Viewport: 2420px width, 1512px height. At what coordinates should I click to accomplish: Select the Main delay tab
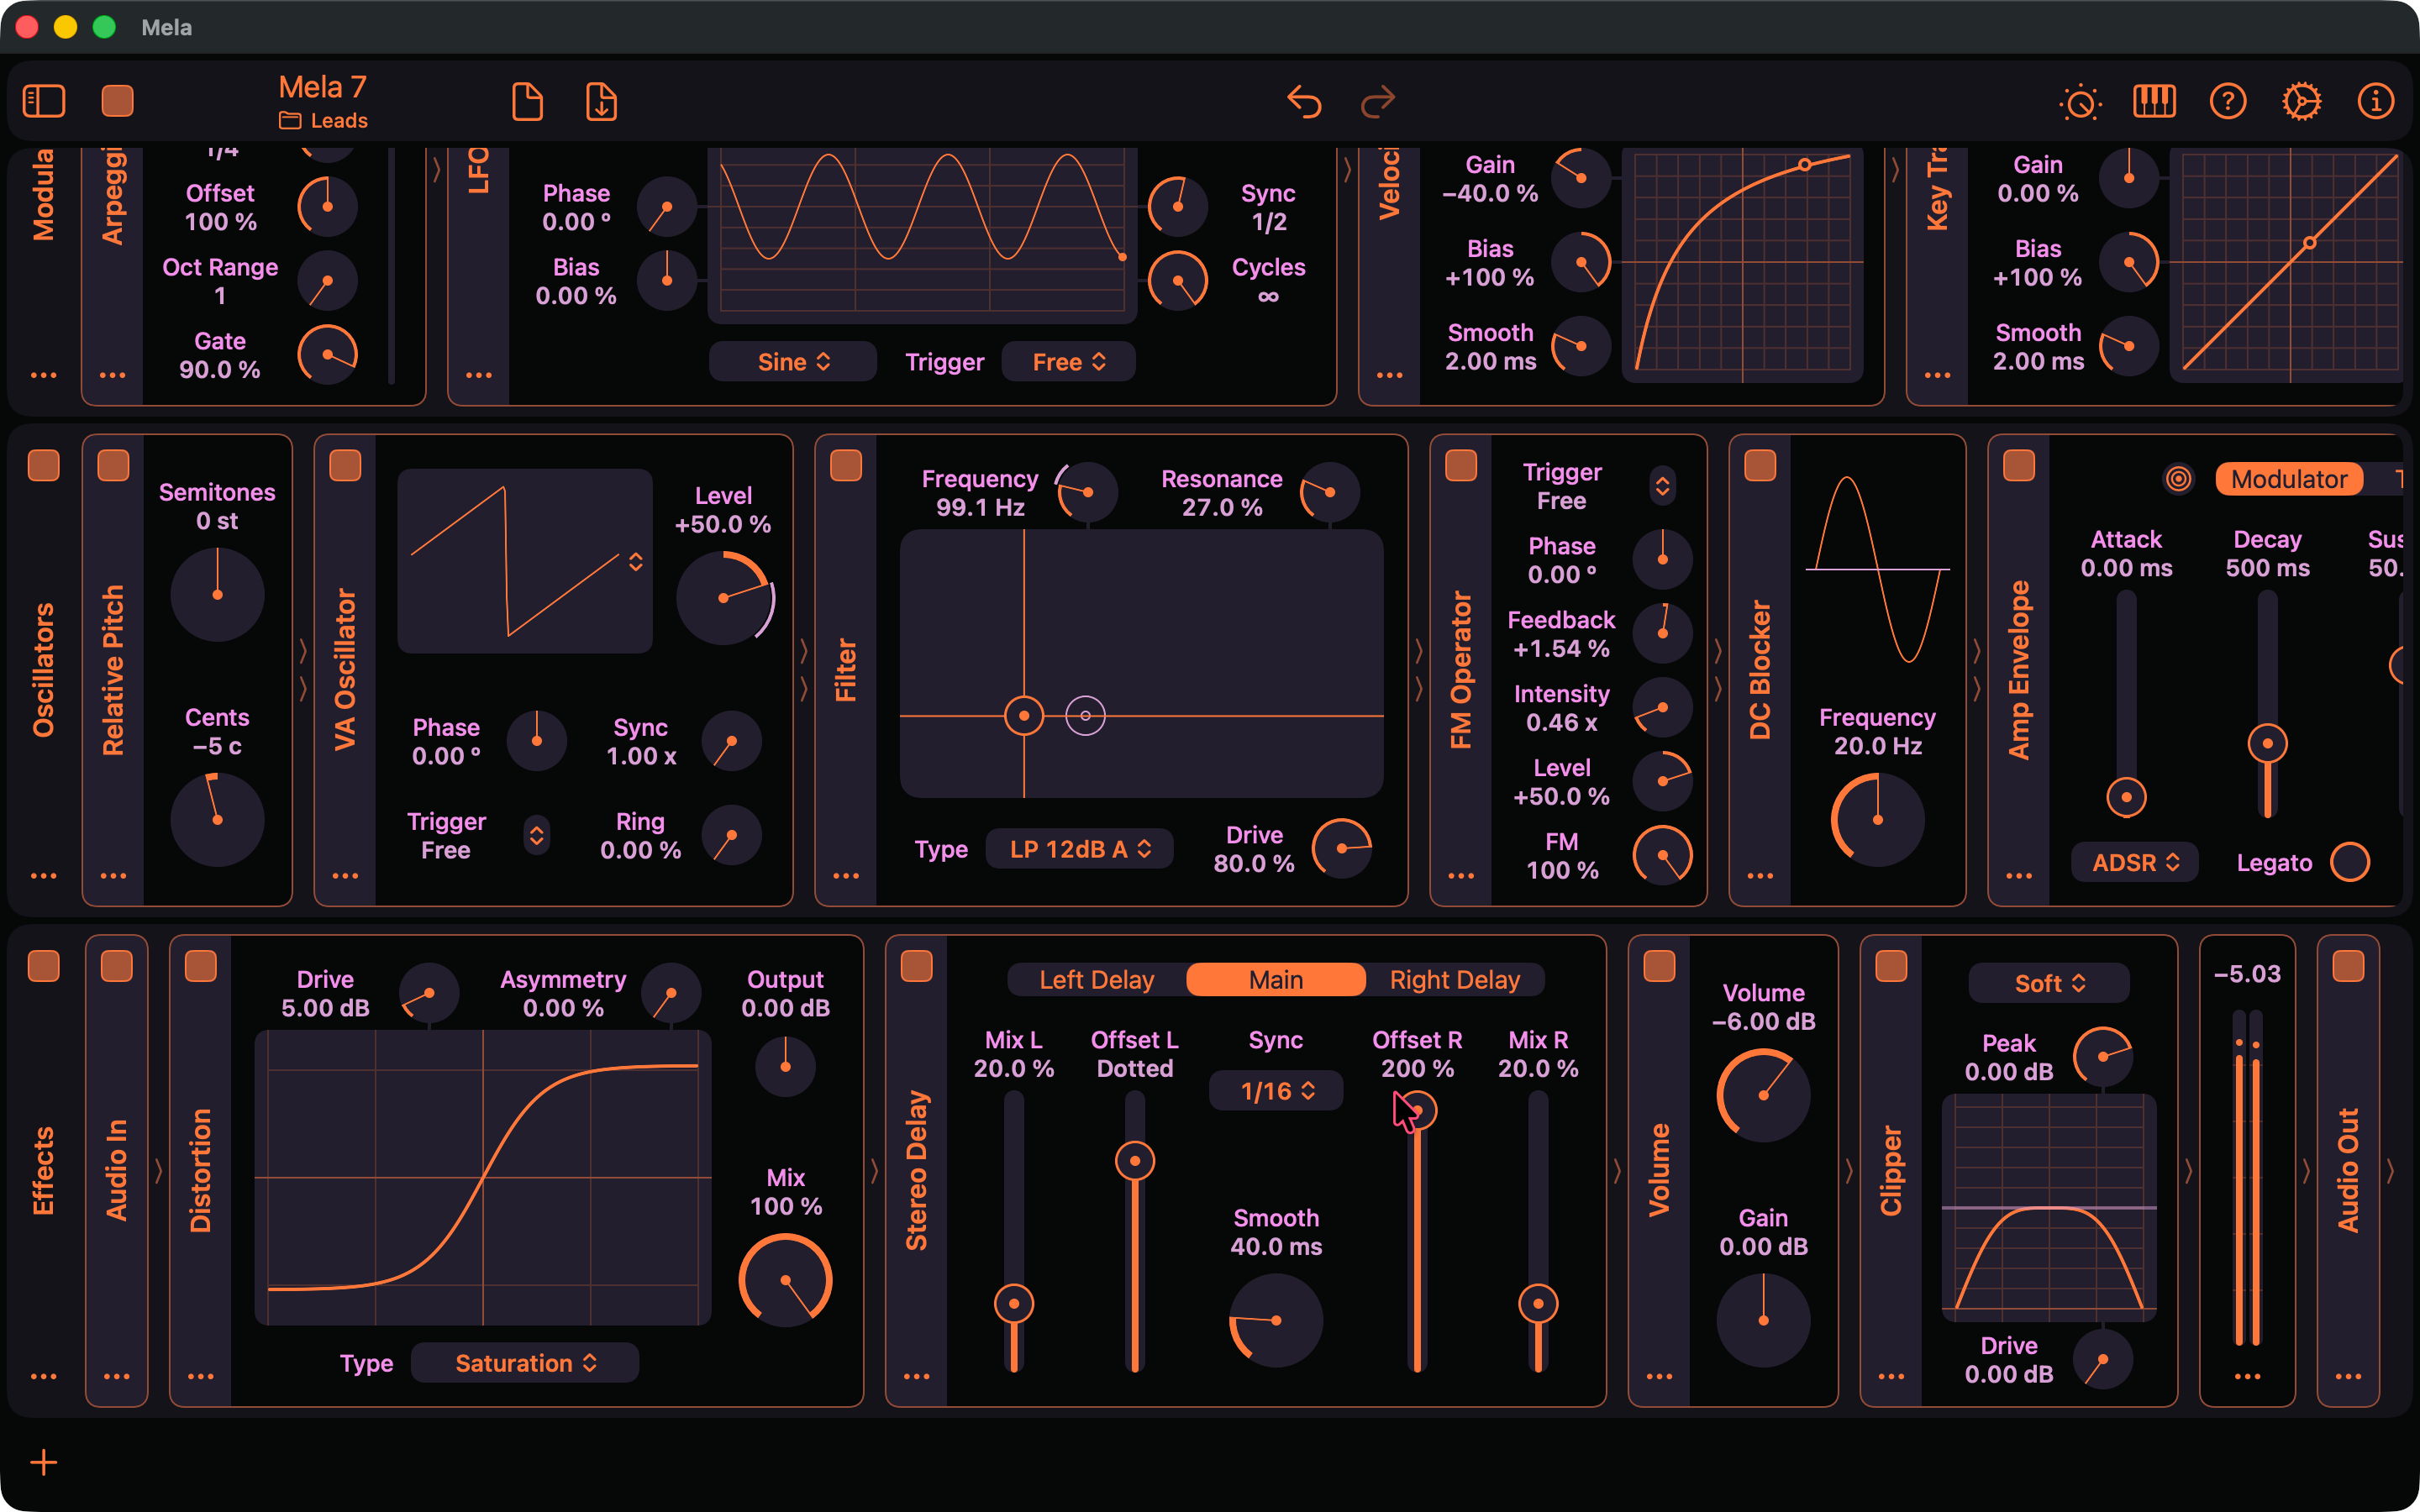coord(1276,980)
